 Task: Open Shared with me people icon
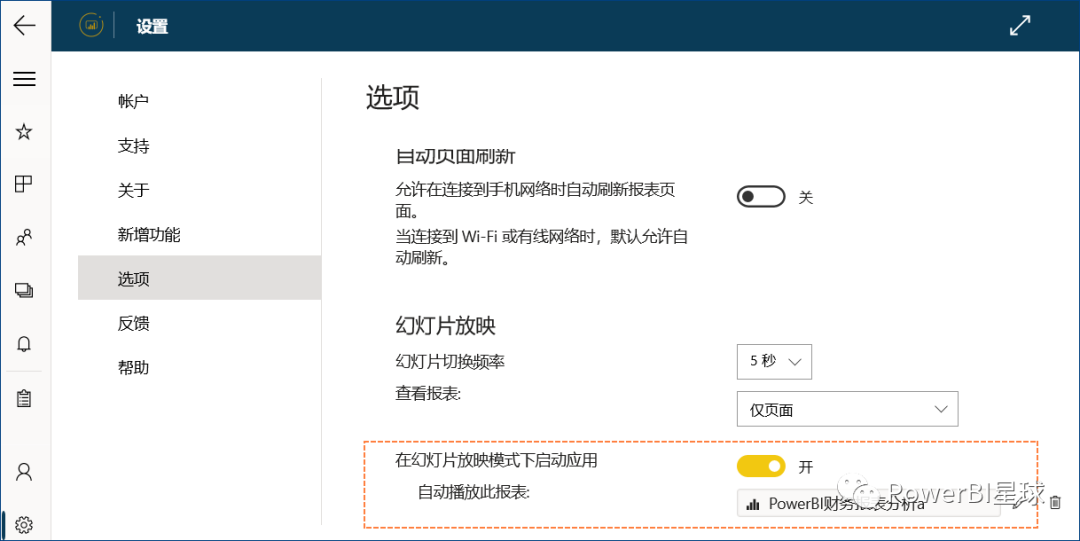pyautogui.click(x=24, y=238)
